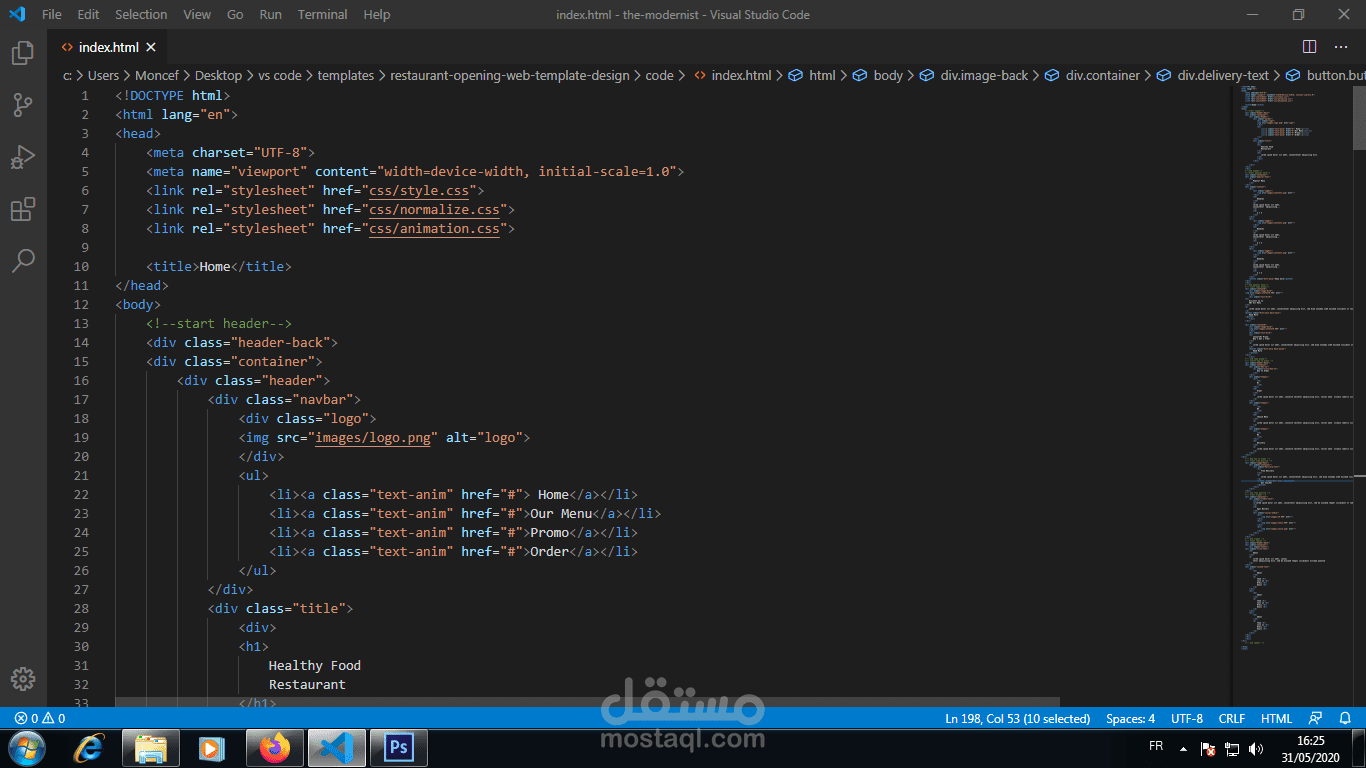The width and height of the screenshot is (1366, 768).
Task: Open Windows Media Player from taskbar
Action: 211,748
